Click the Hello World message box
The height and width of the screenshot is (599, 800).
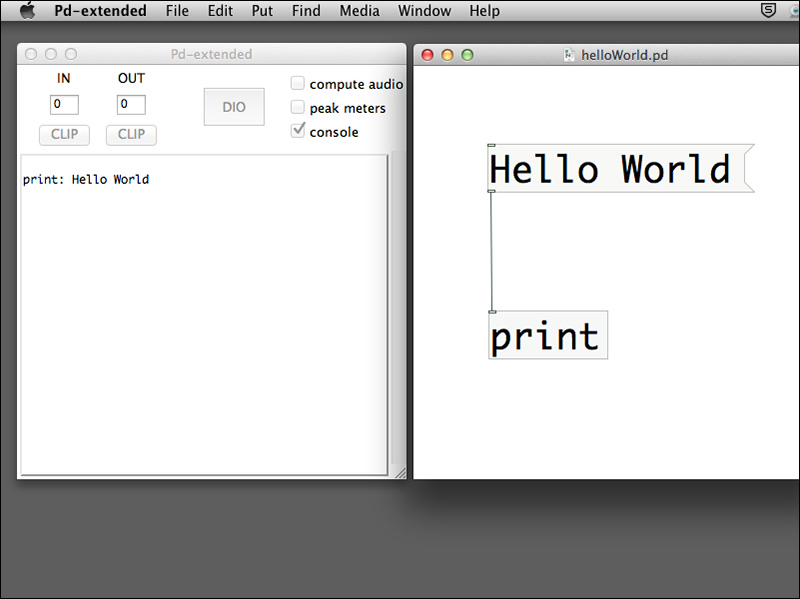tap(621, 168)
